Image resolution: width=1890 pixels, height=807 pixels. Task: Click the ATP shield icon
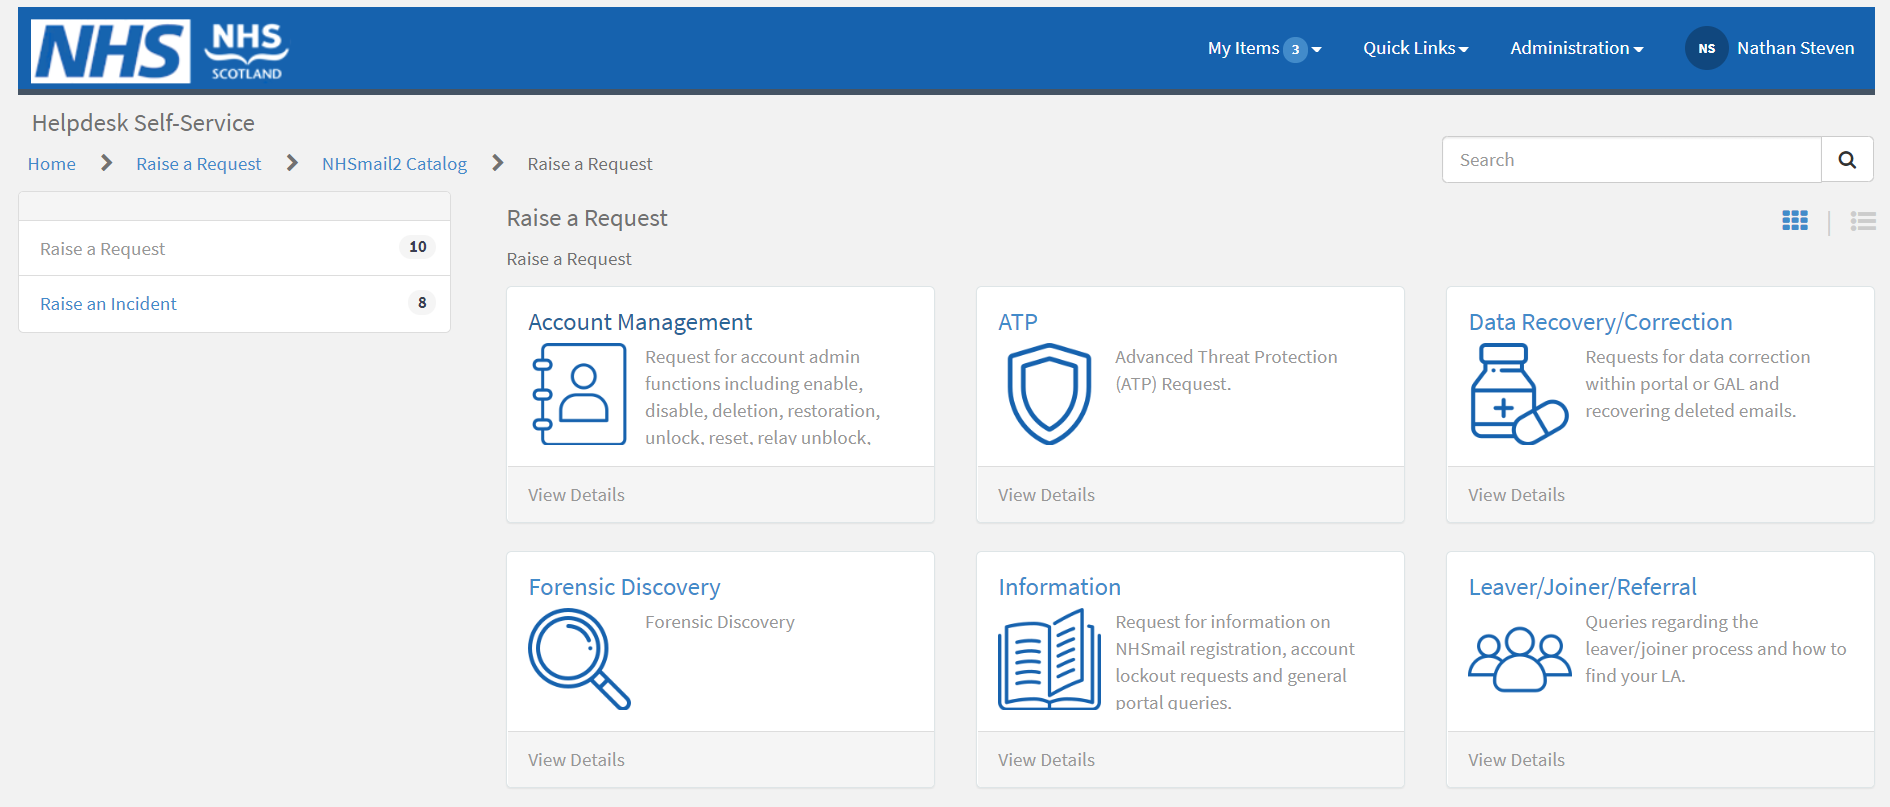[x=1049, y=394]
